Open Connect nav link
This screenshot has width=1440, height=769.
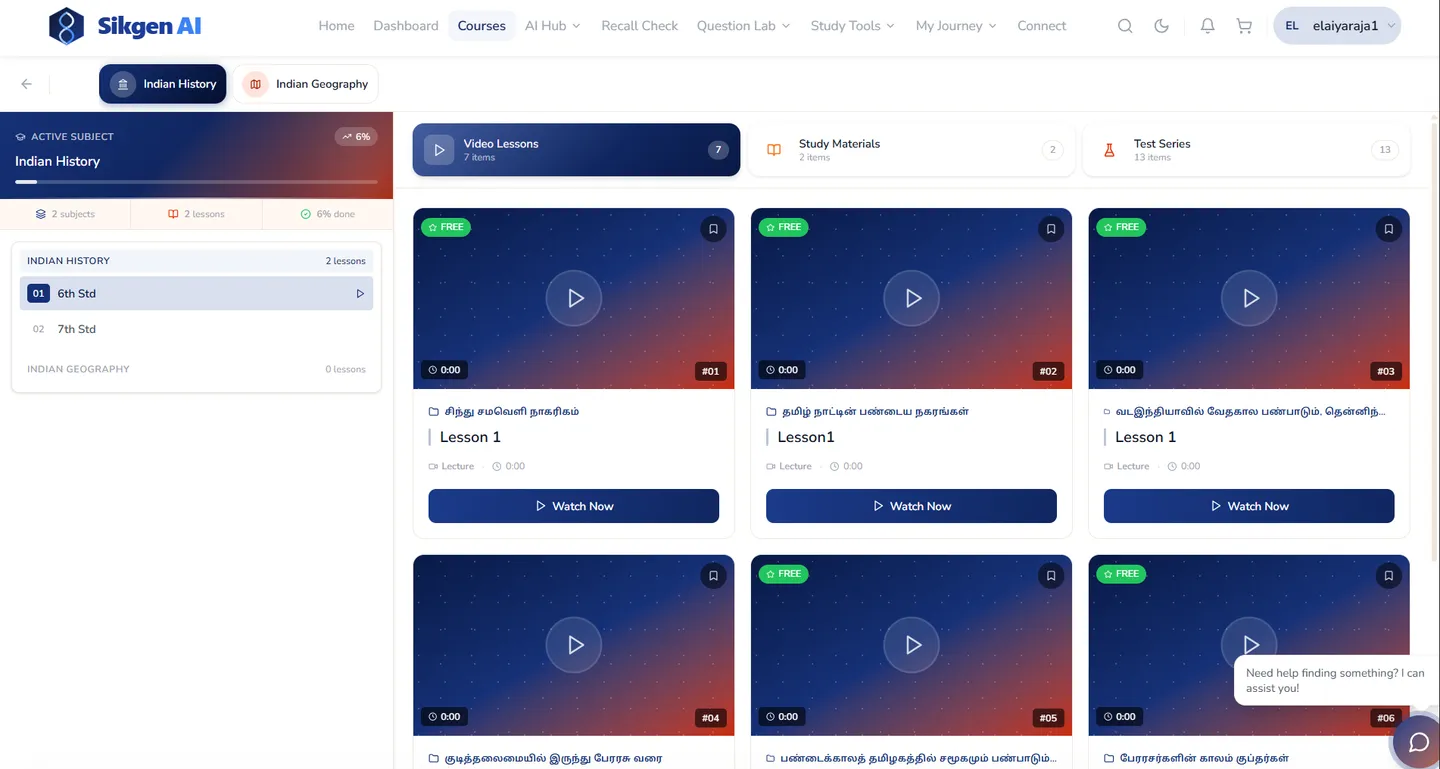click(1042, 26)
